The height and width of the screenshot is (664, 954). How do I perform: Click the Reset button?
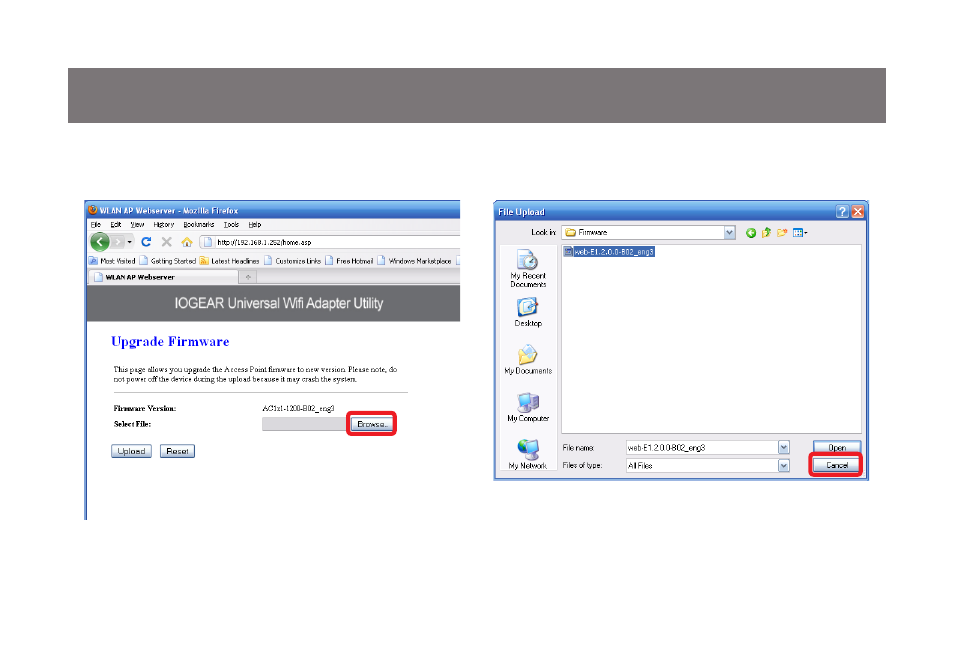click(x=178, y=451)
